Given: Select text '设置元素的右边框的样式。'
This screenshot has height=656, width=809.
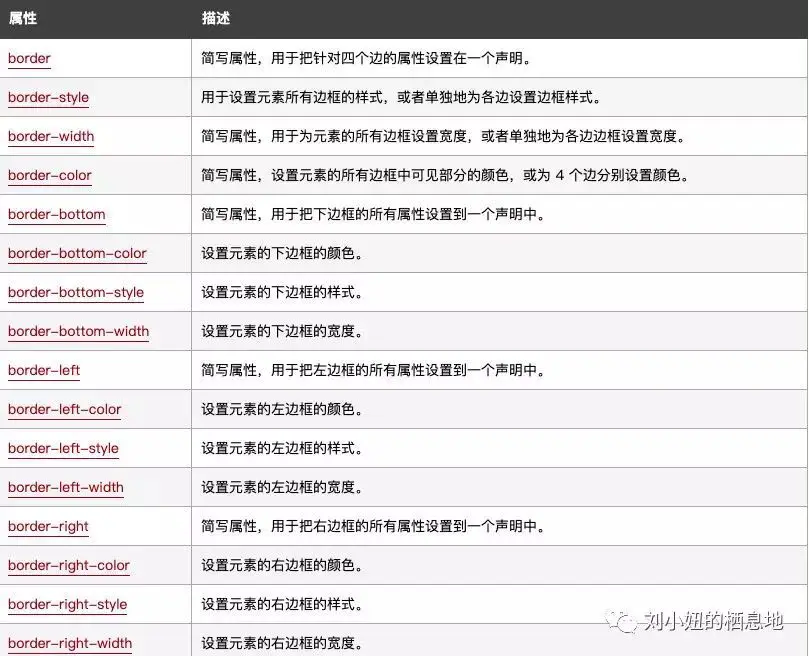Looking at the screenshot, I should click(282, 604).
